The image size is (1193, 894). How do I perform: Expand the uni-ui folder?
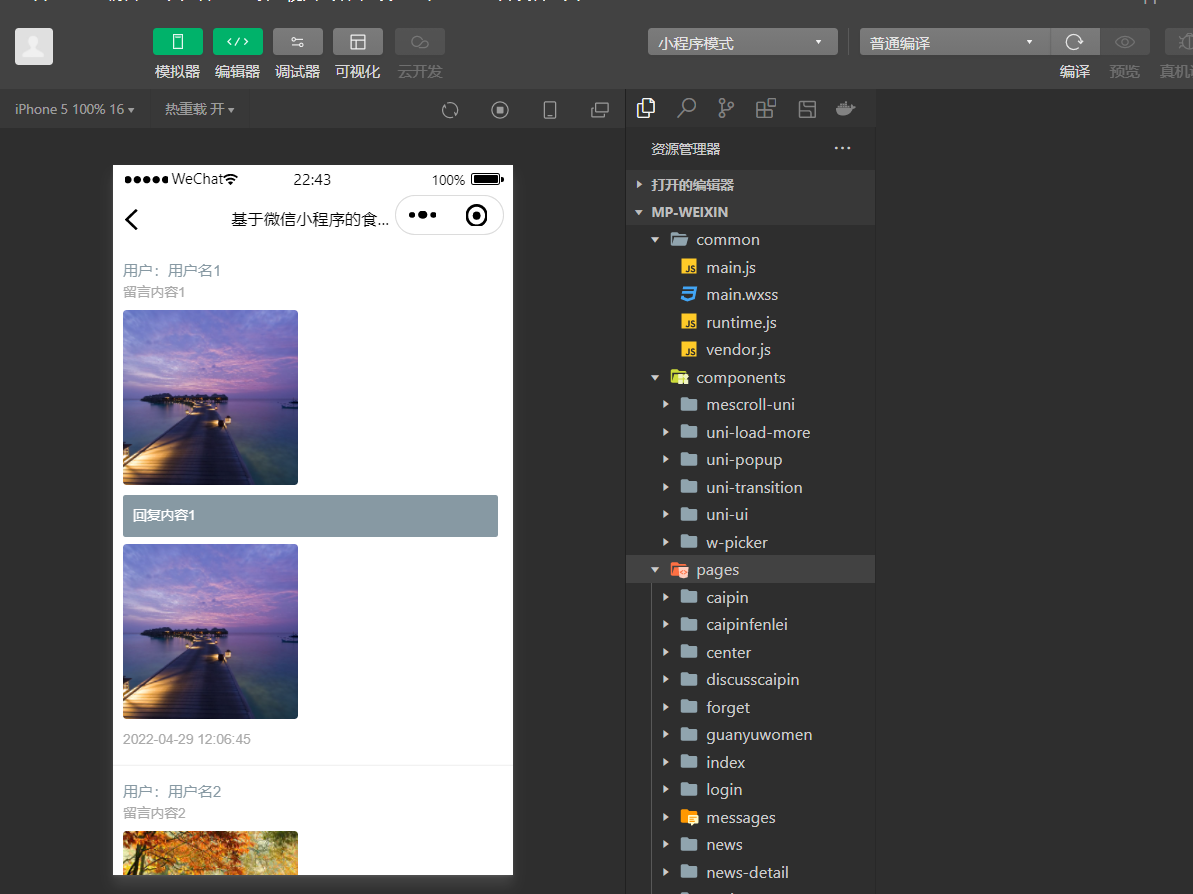(x=750, y=514)
